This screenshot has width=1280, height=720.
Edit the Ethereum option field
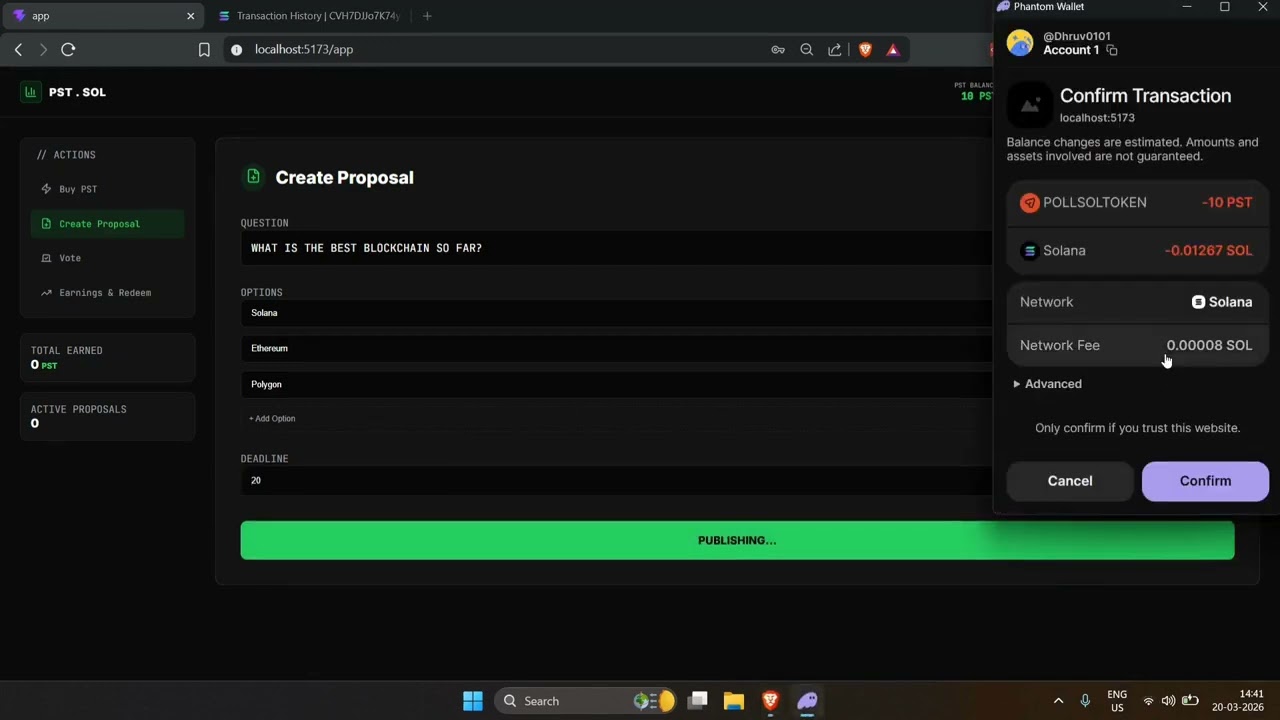[x=616, y=348]
